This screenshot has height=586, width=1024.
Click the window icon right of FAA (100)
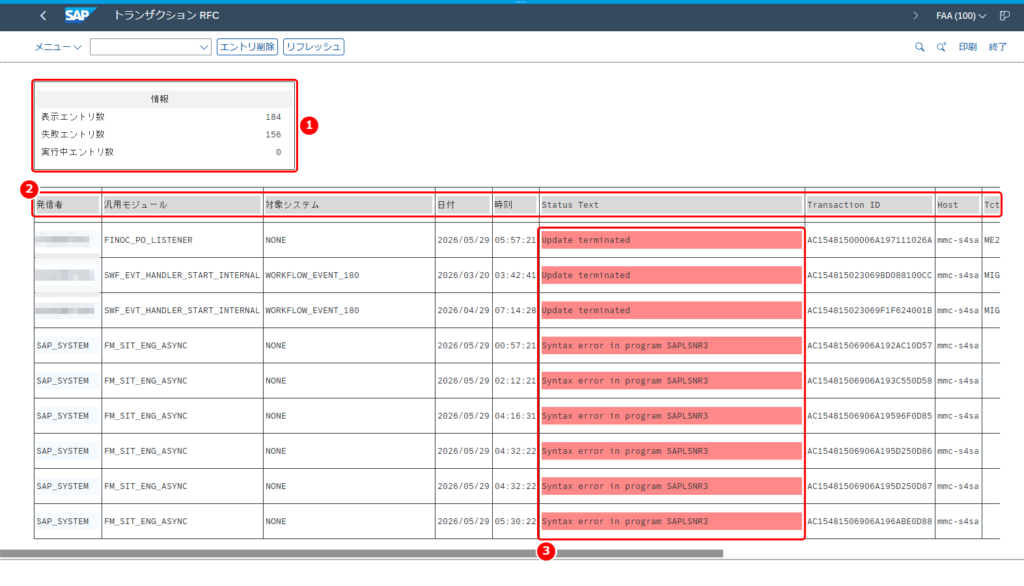[1004, 16]
